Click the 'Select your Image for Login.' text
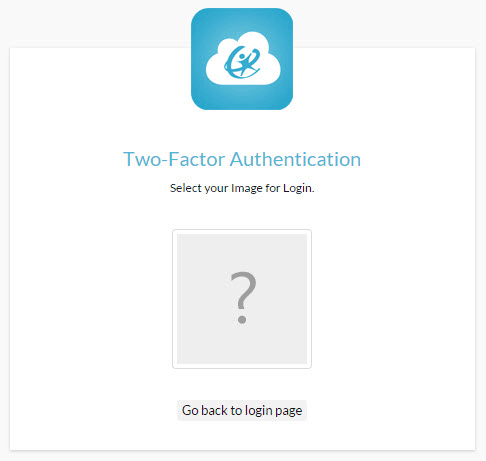The height and width of the screenshot is (461, 486). tap(242, 188)
